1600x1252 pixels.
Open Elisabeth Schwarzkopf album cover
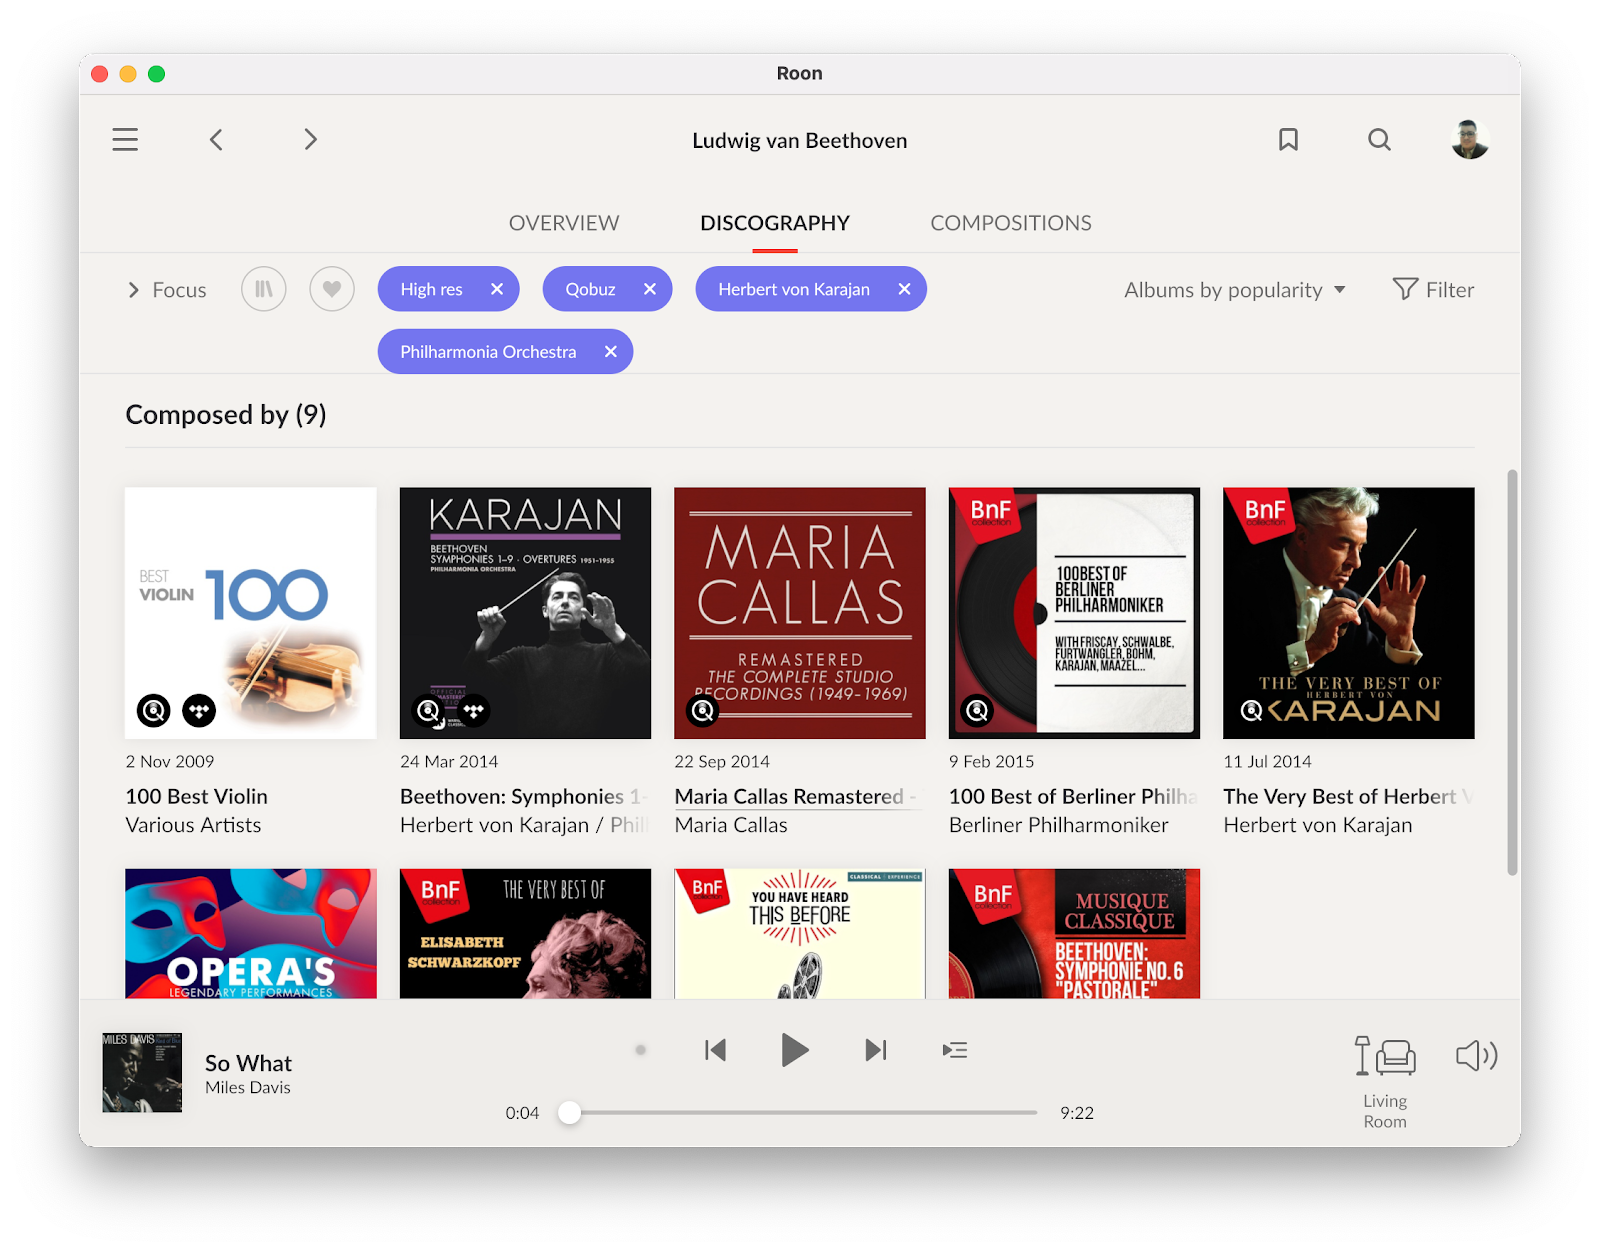point(525,933)
